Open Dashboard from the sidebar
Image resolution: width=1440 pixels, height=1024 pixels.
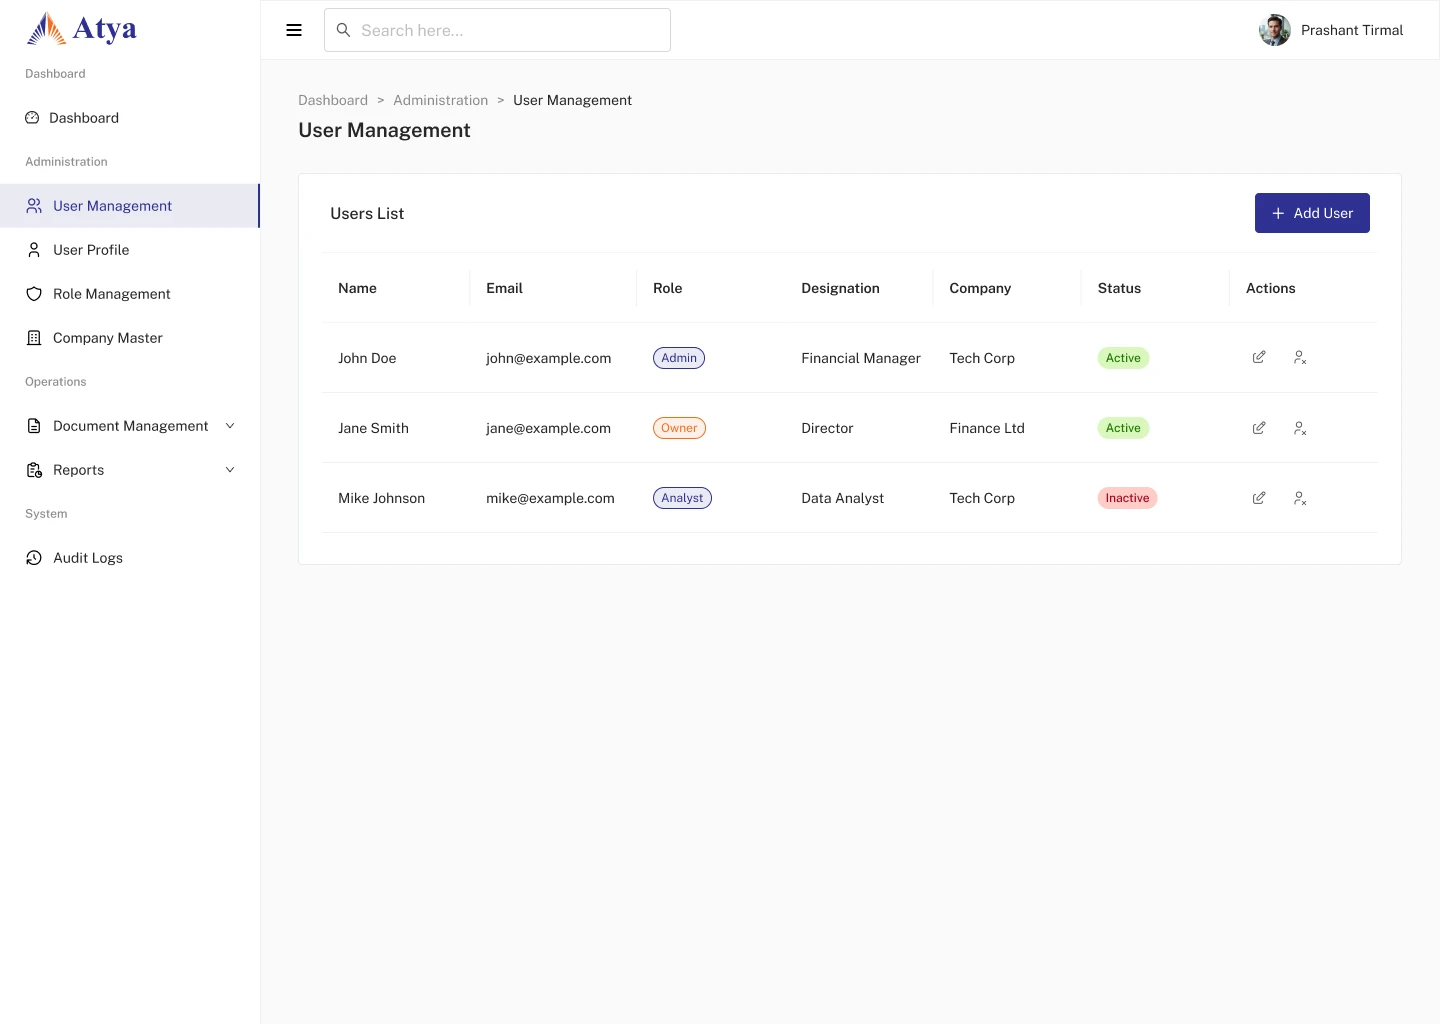tap(130, 118)
